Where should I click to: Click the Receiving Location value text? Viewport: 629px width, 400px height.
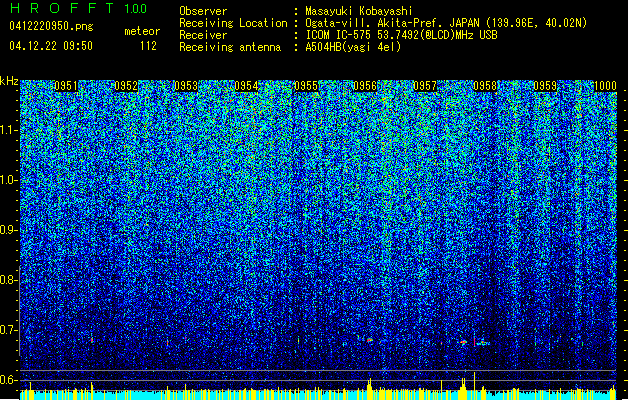(446, 23)
